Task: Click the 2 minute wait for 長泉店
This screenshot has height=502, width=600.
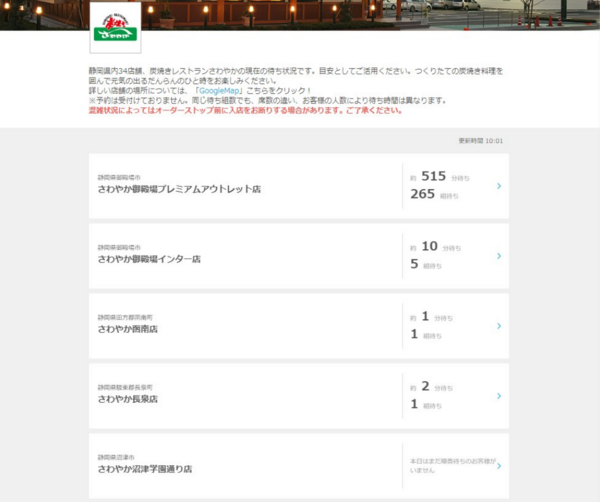Action: pyautogui.click(x=425, y=387)
